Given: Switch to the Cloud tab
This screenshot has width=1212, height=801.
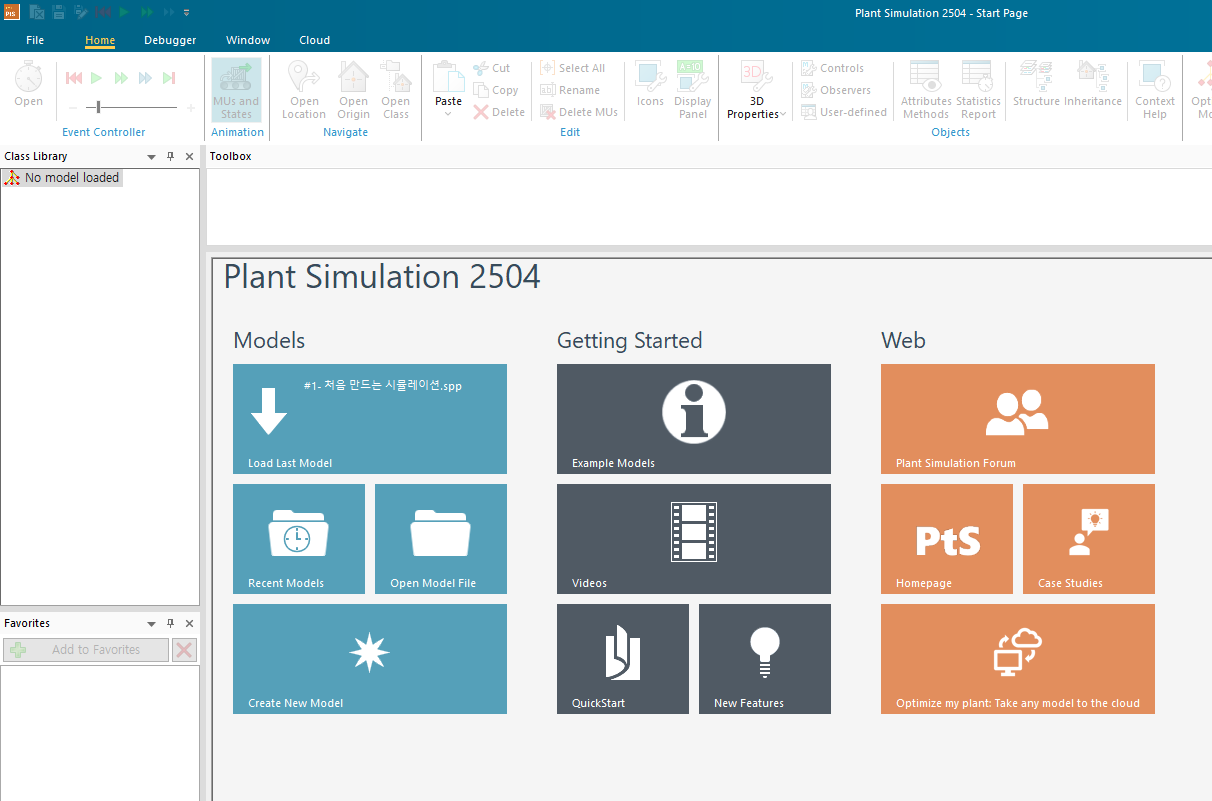Looking at the screenshot, I should point(315,40).
